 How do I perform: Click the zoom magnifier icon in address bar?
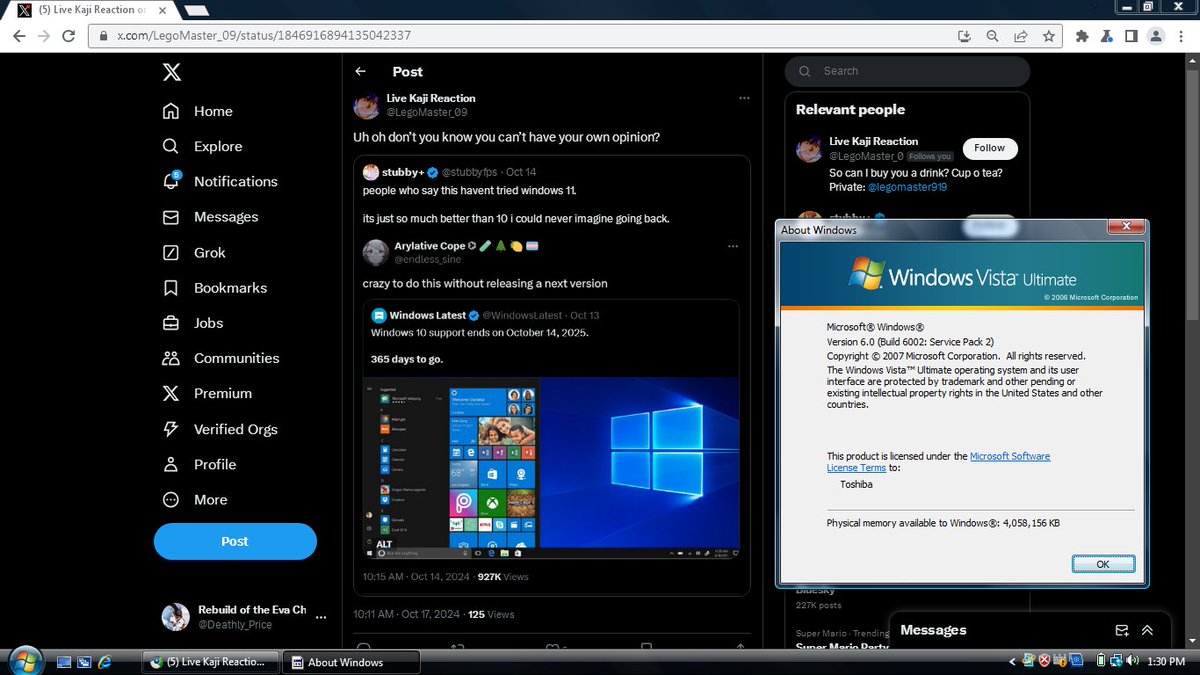click(992, 35)
